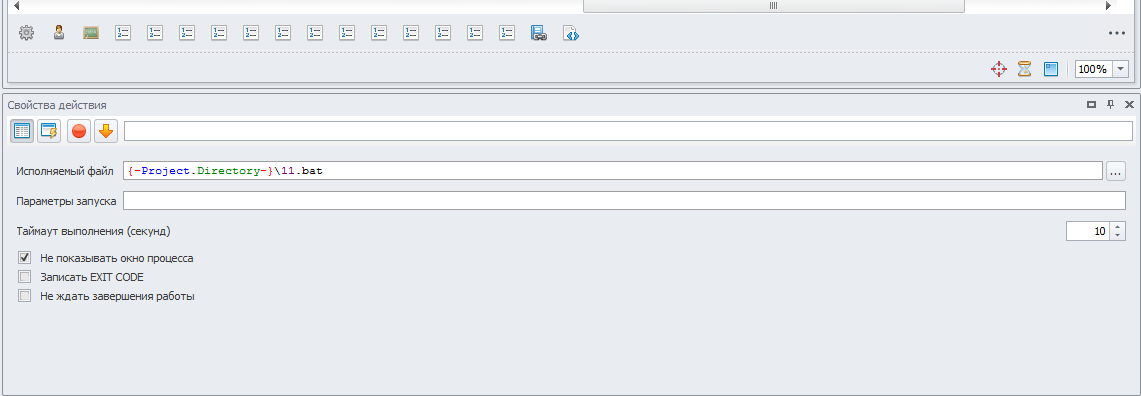Click the red crosshair target icon
Screen dimensions: 1141x396
tap(998, 69)
